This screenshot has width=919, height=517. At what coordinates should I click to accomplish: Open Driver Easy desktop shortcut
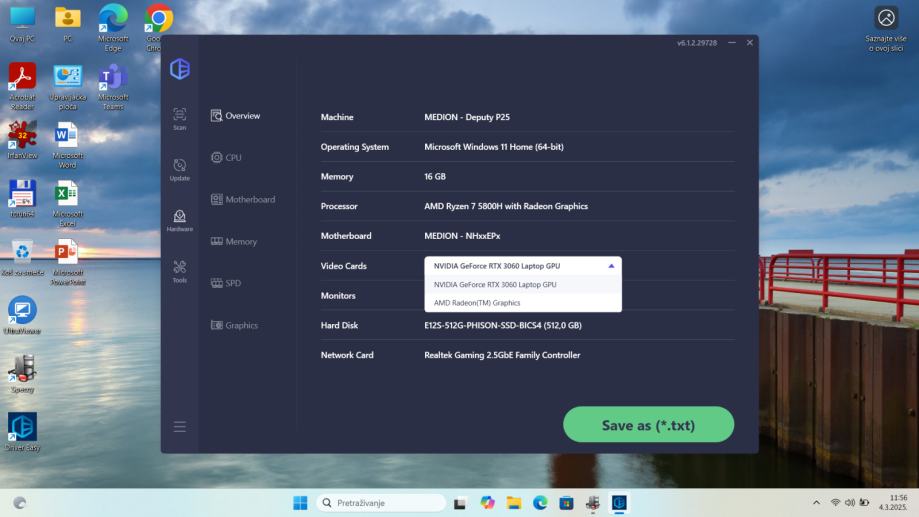pyautogui.click(x=22, y=432)
